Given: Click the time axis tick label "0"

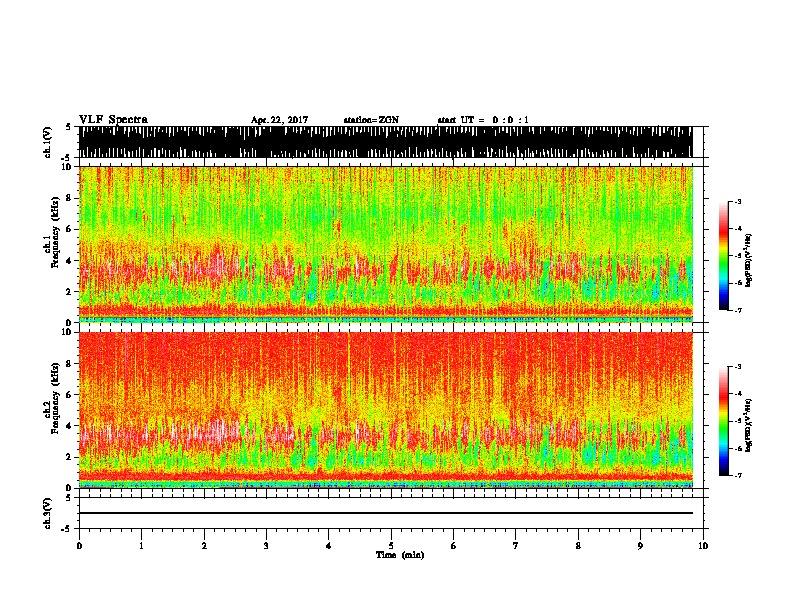Looking at the screenshot, I should coord(79,546).
